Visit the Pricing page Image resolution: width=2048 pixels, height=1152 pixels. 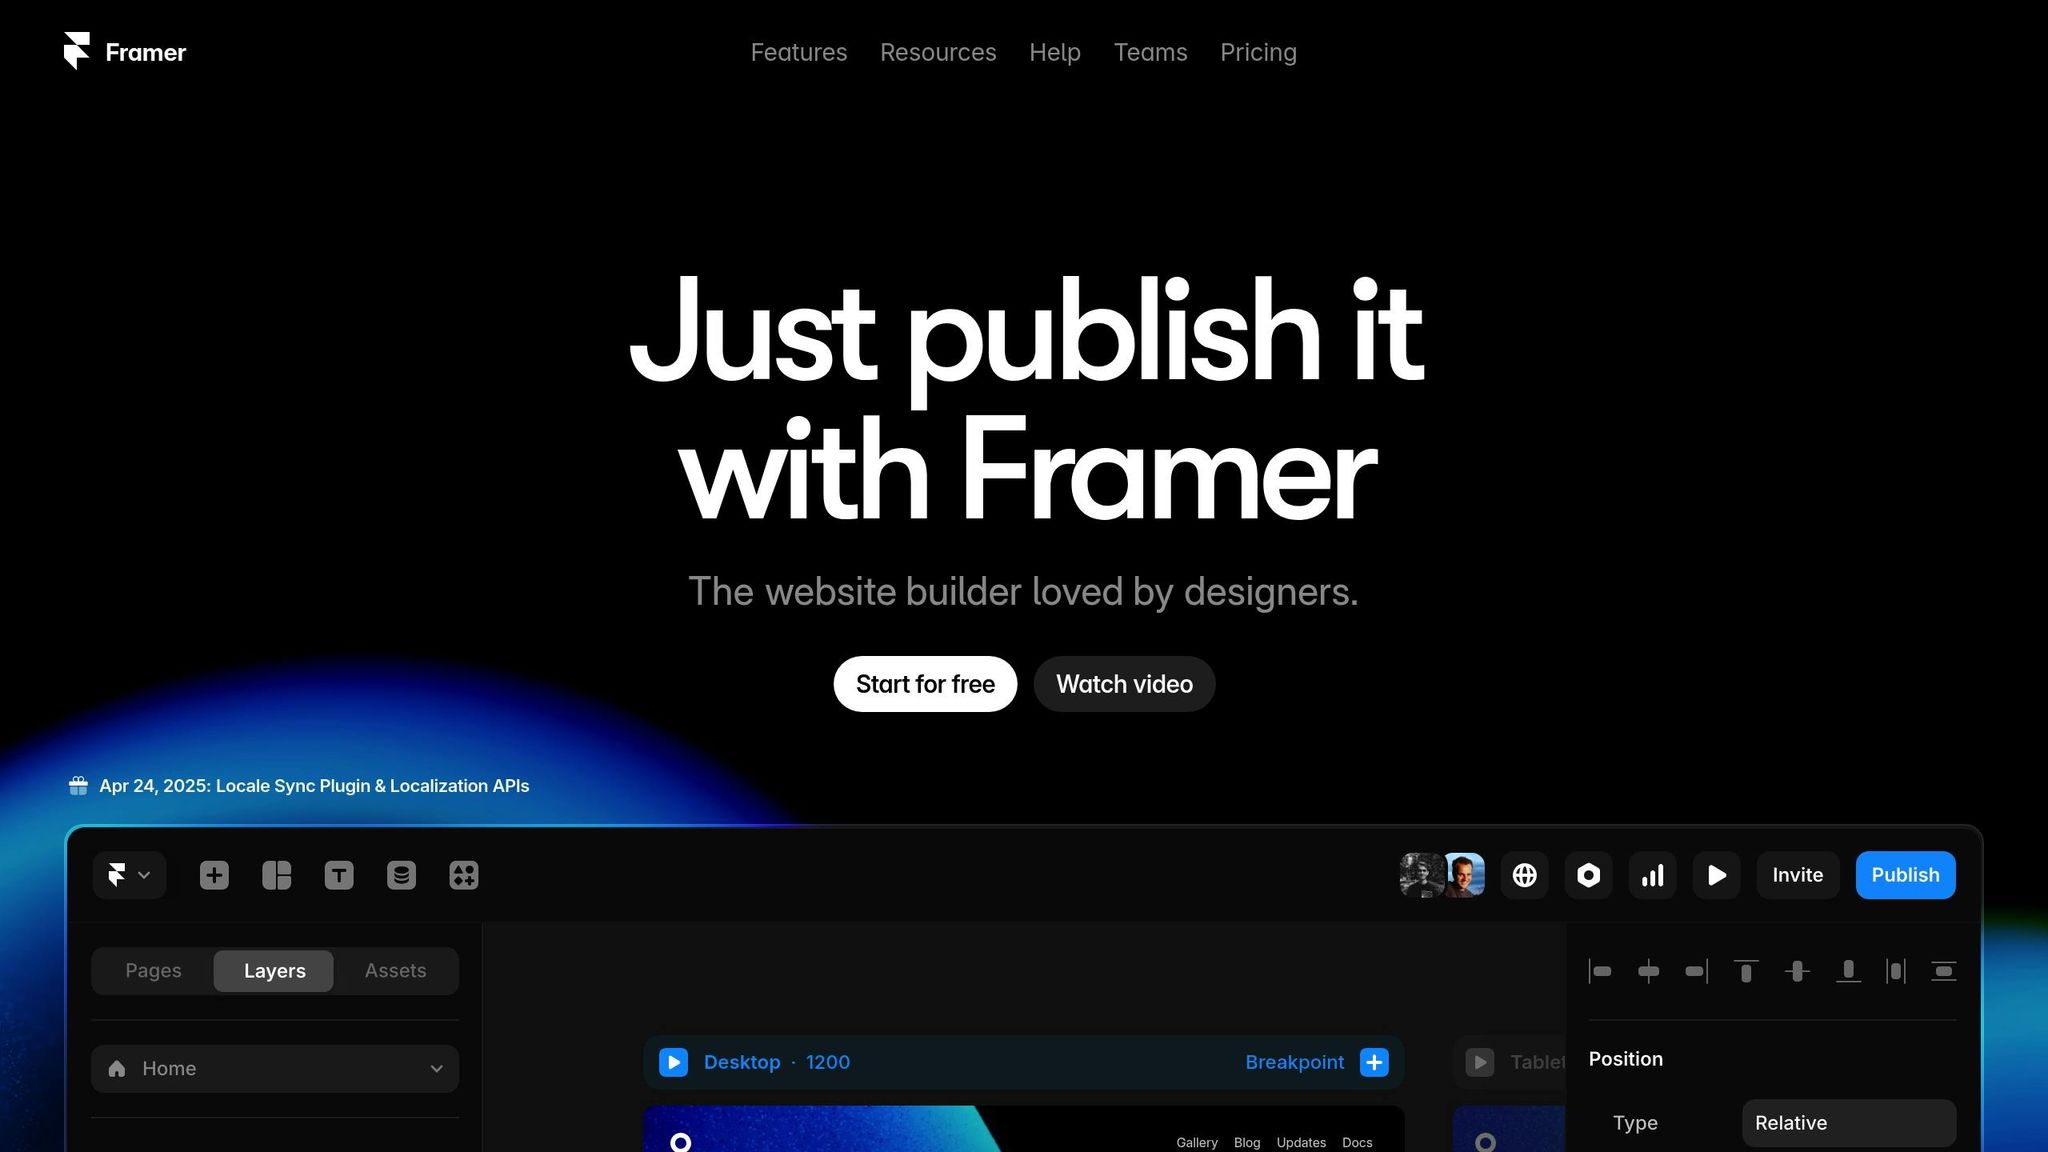1258,52
